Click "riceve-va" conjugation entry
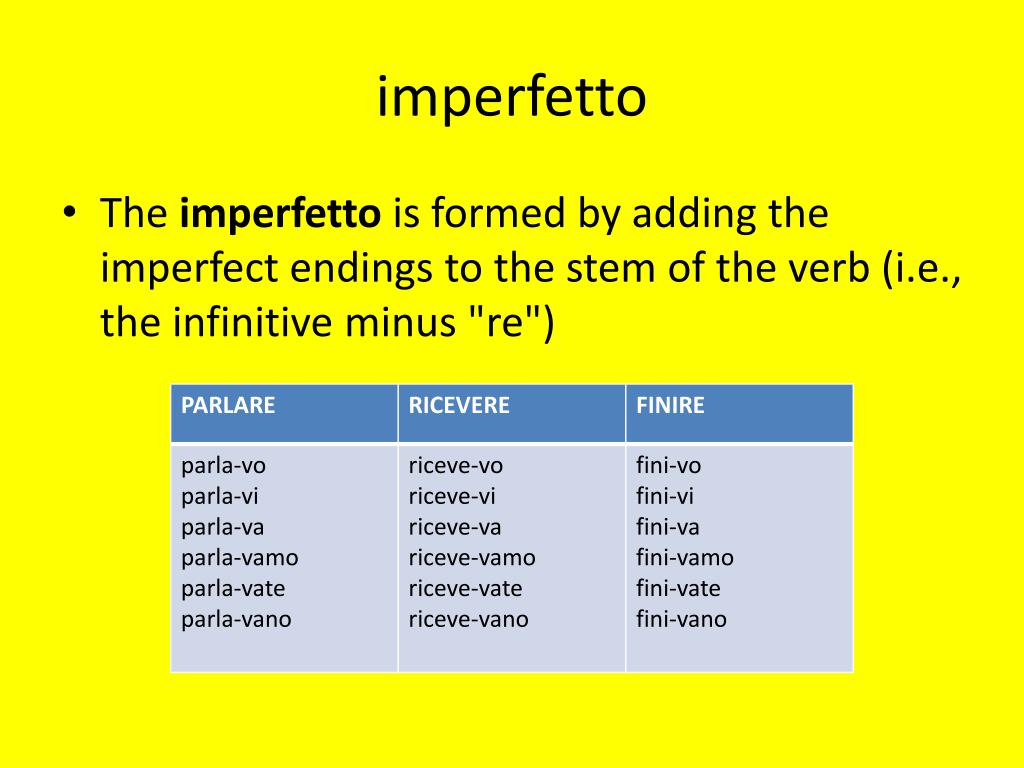 (455, 527)
